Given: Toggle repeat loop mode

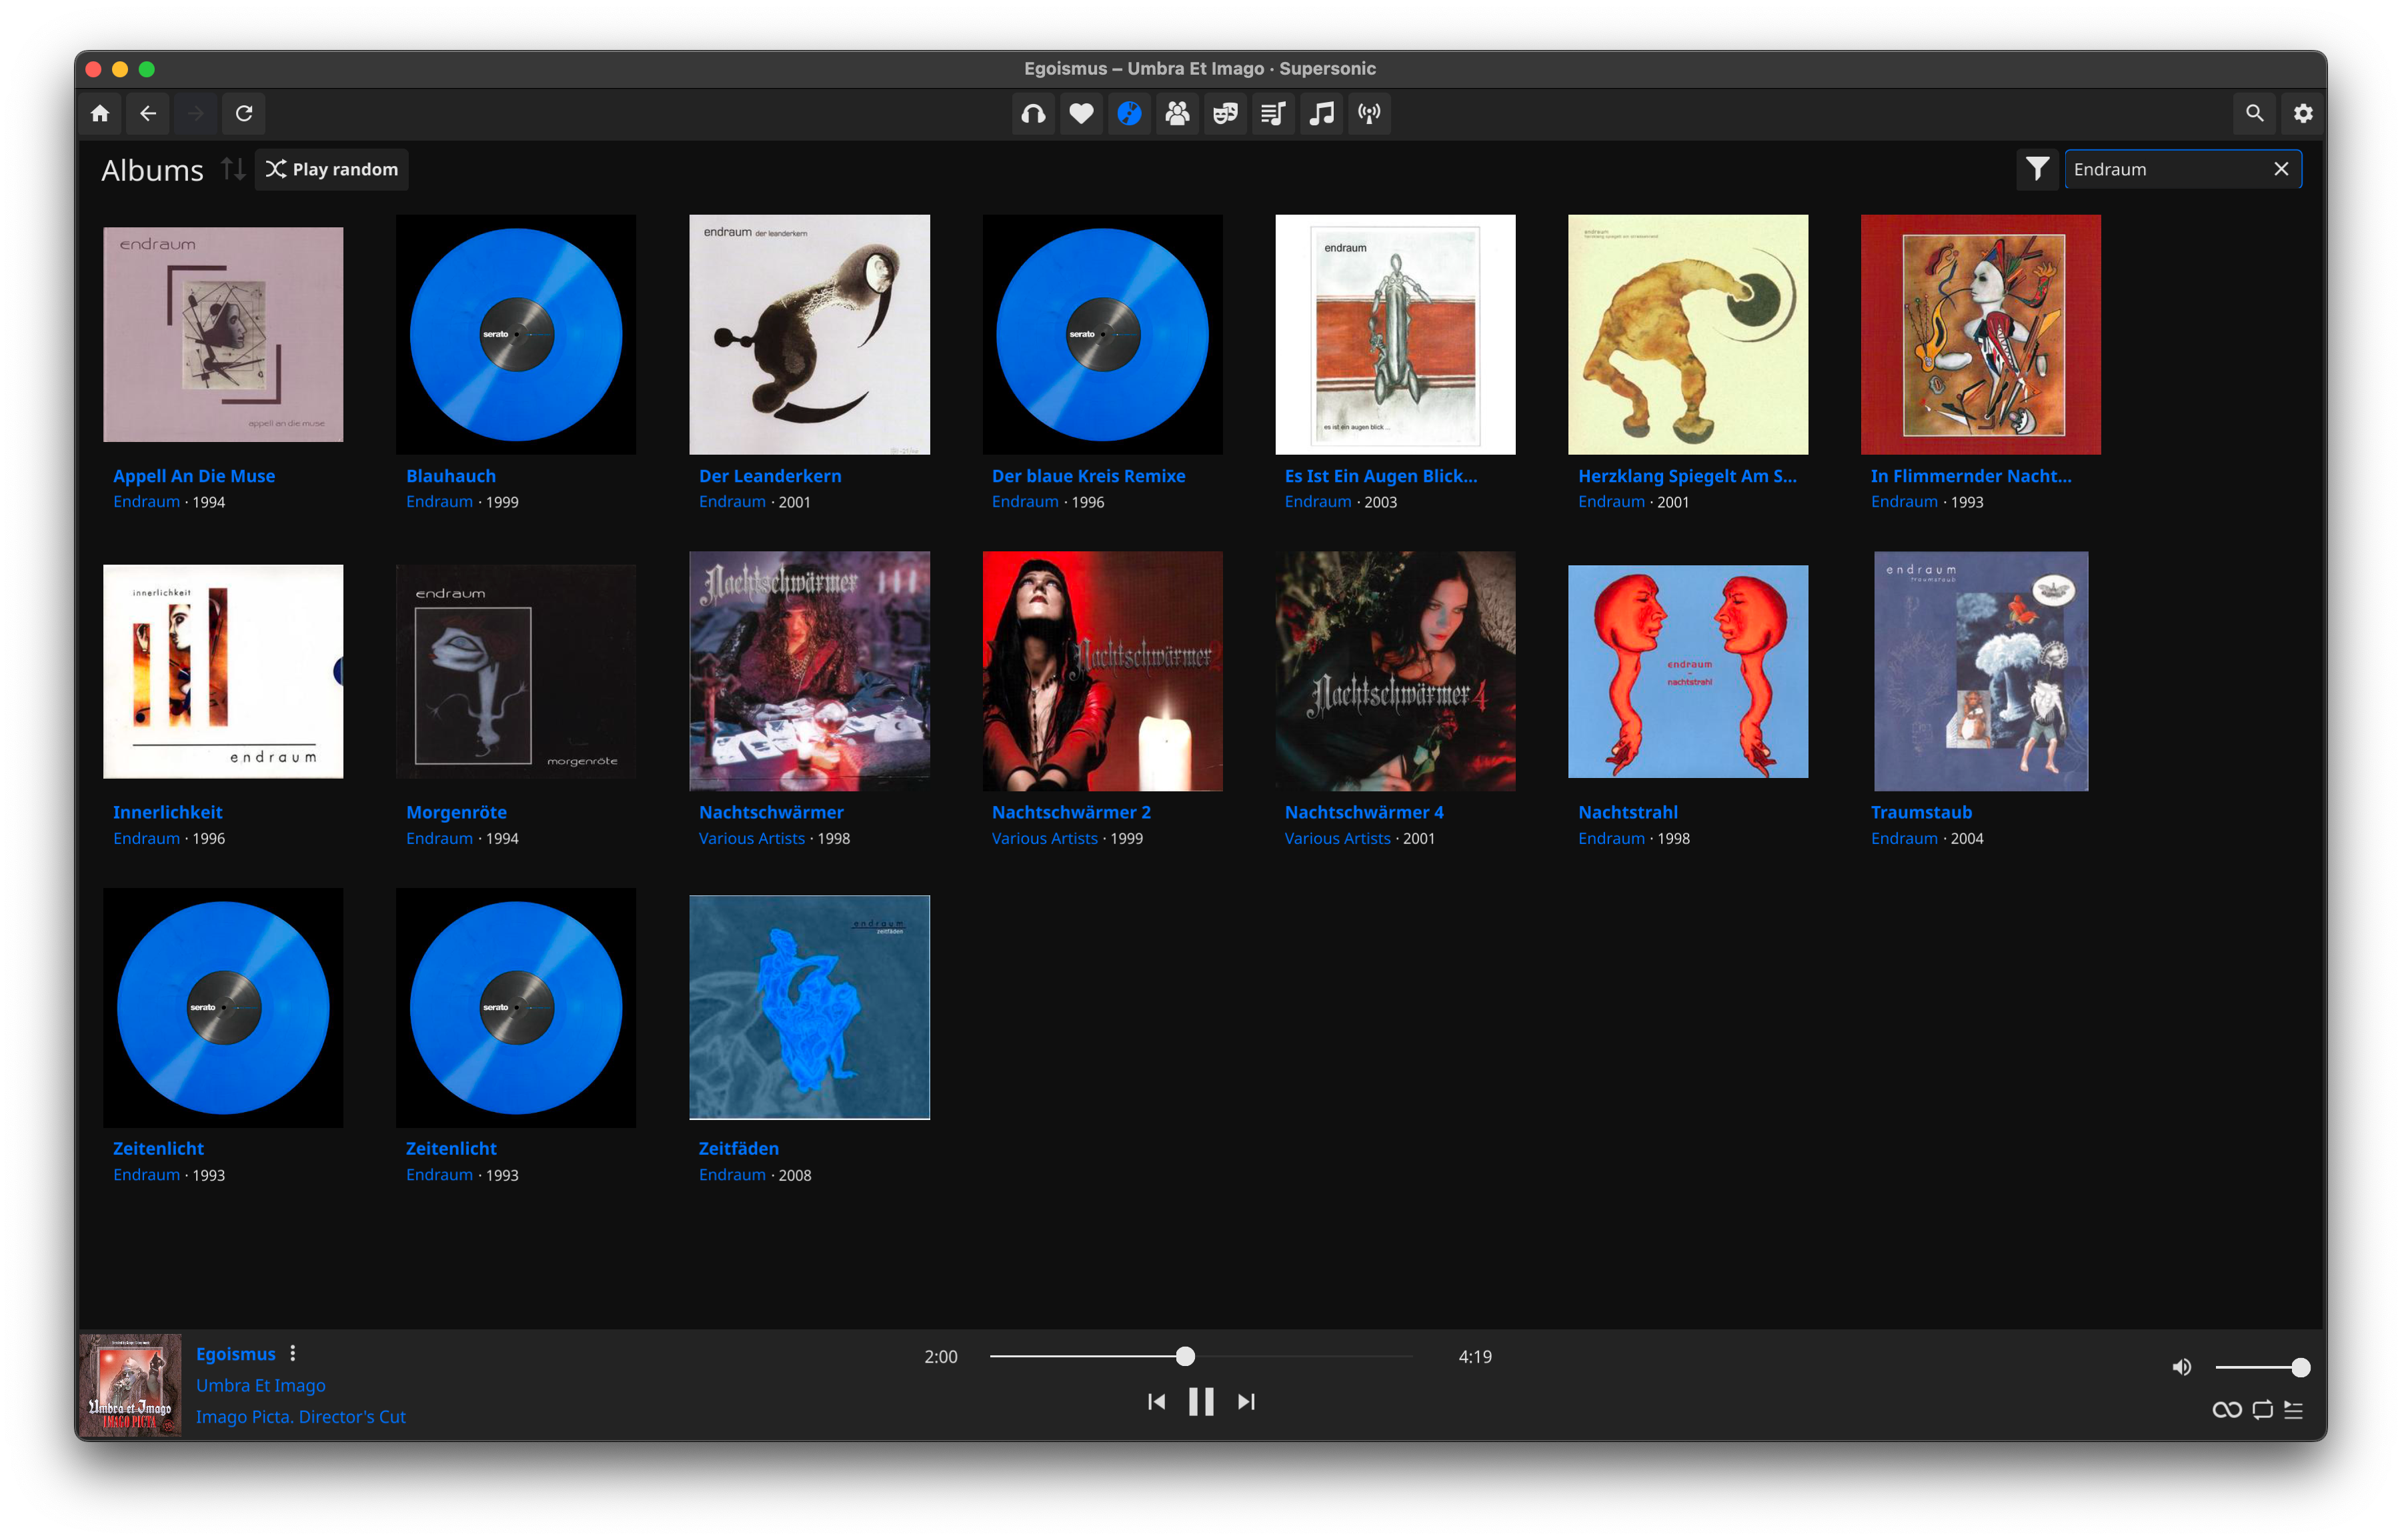Looking at the screenshot, I should click(x=2262, y=1410).
